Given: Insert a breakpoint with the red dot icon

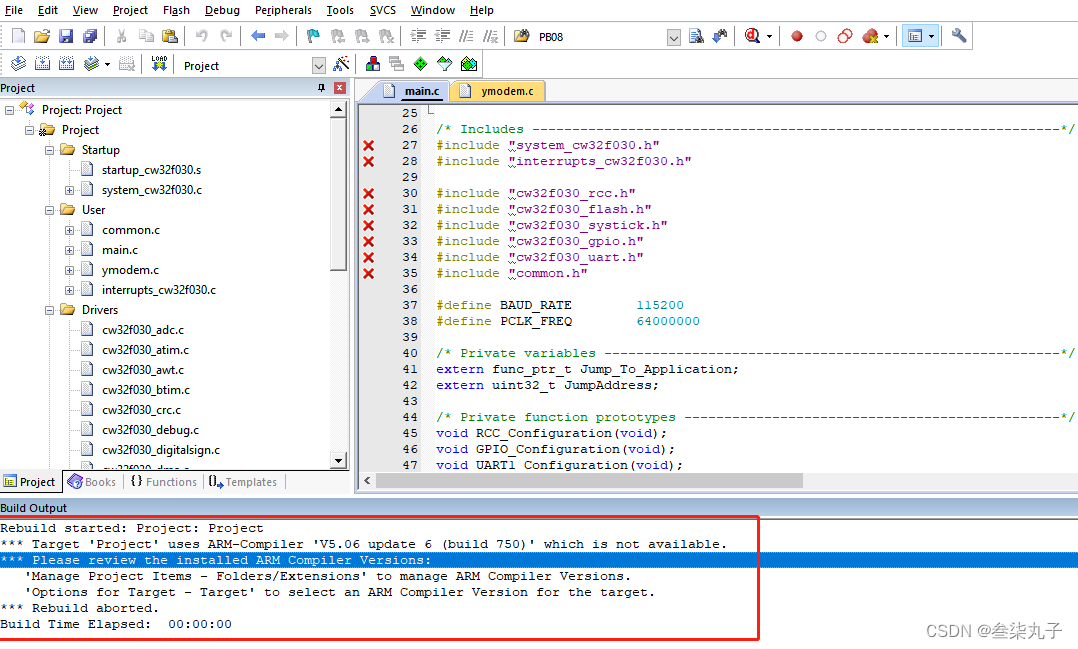Looking at the screenshot, I should pos(797,35).
